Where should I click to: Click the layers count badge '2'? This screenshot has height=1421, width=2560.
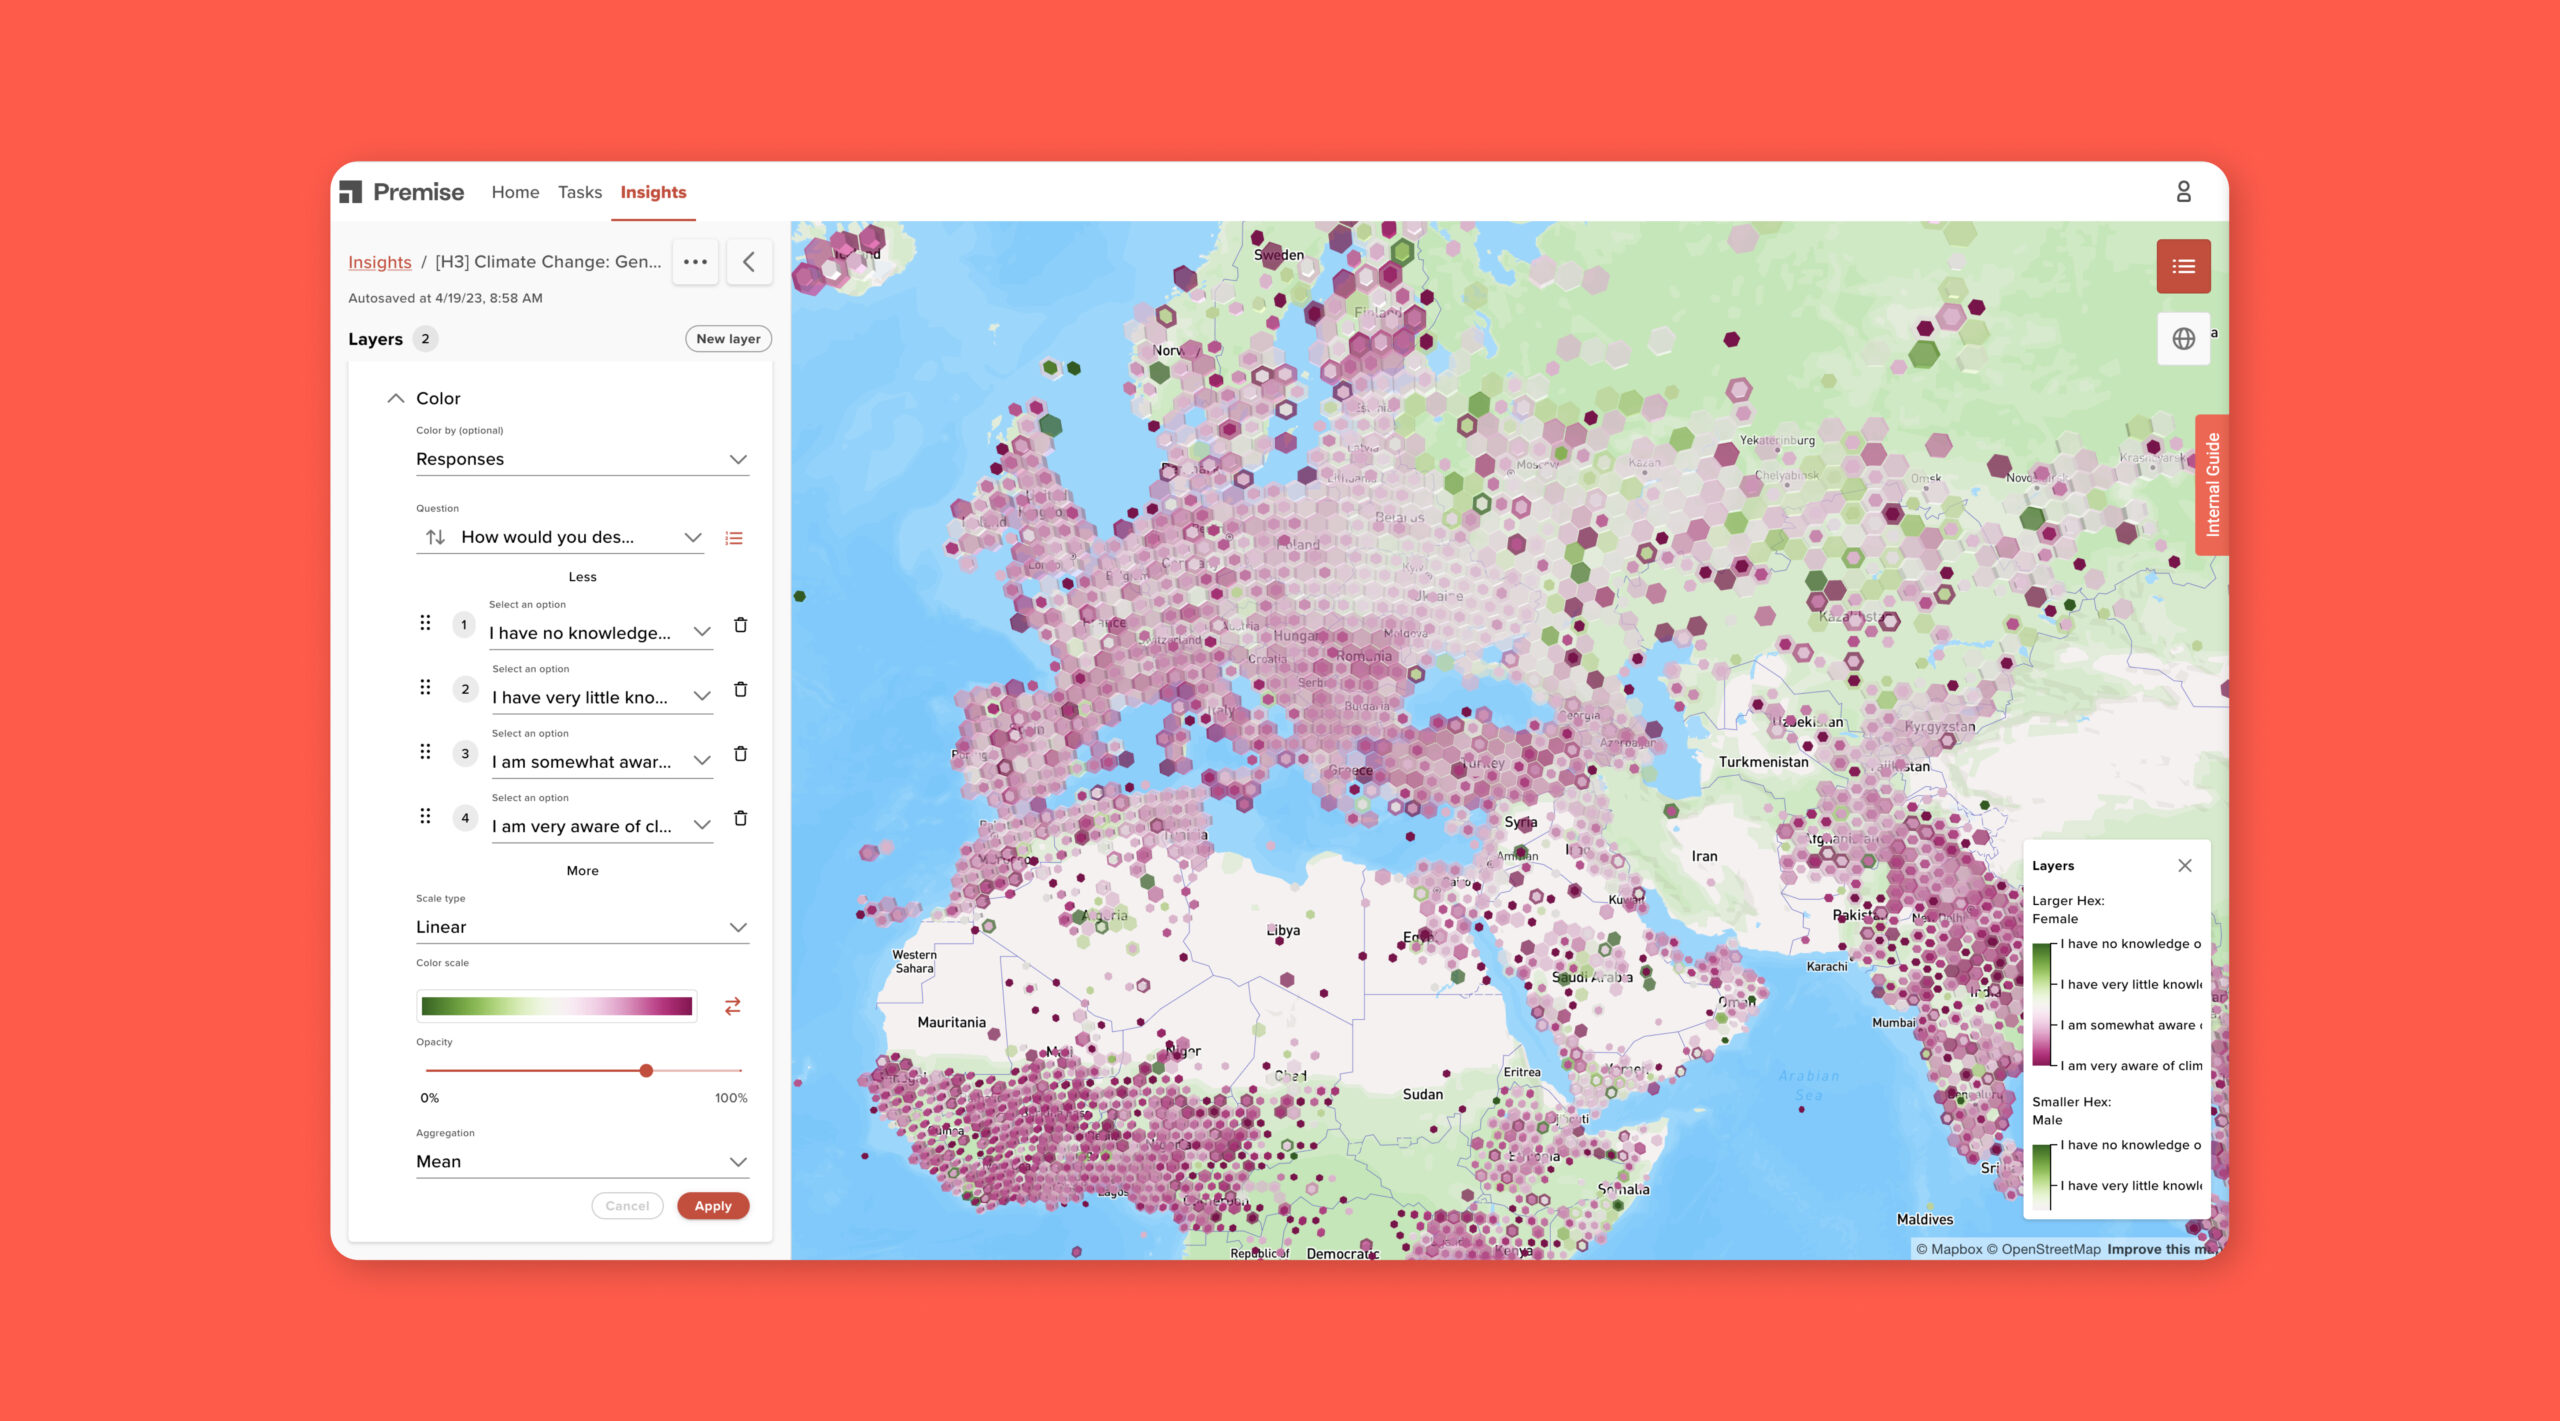425,339
